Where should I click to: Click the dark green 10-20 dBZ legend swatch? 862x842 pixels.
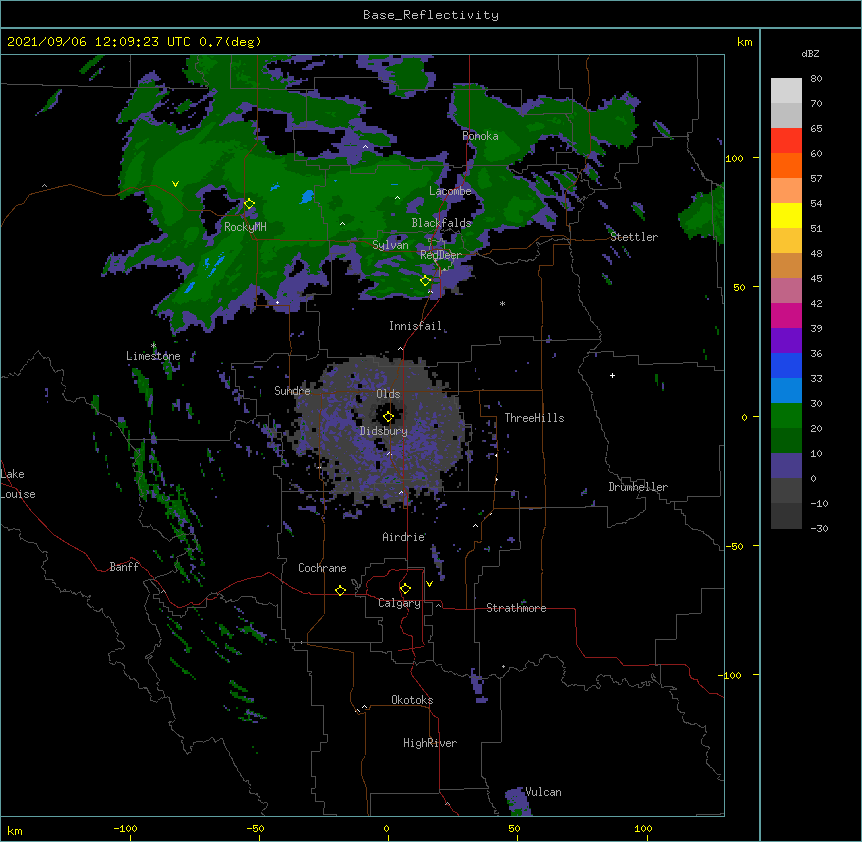(786, 441)
